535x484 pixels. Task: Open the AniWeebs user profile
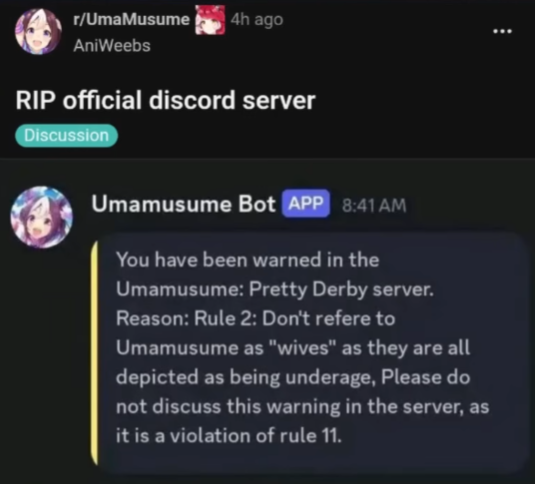pos(112,45)
